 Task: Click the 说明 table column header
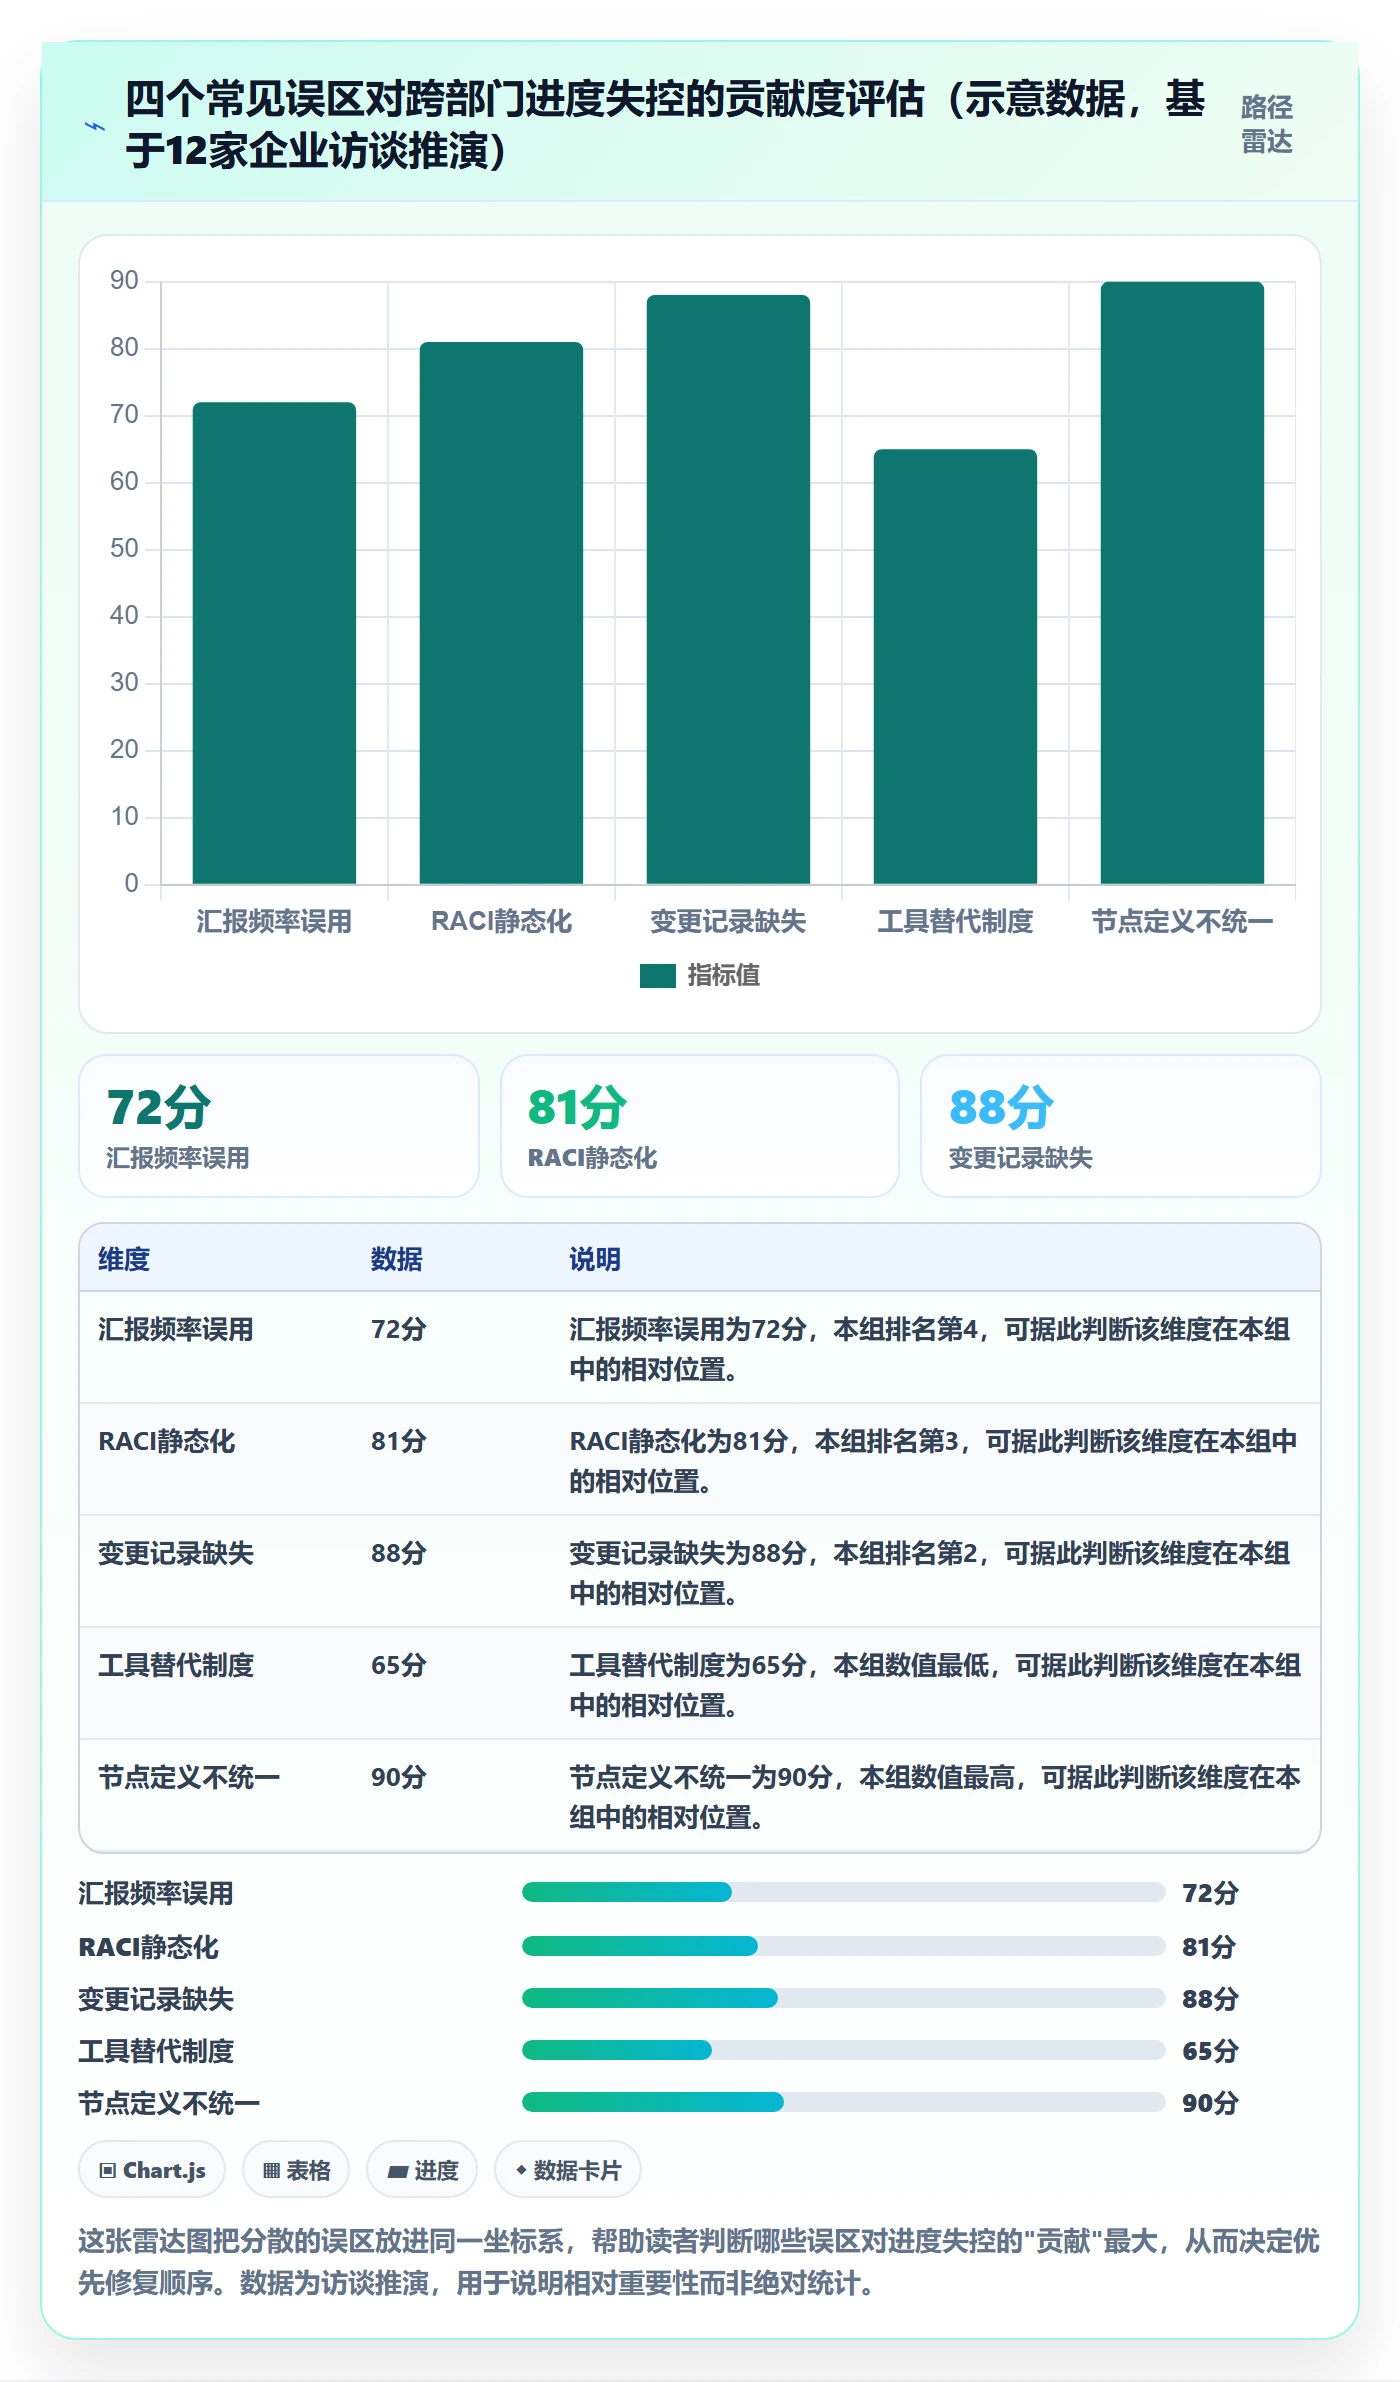click(595, 1259)
